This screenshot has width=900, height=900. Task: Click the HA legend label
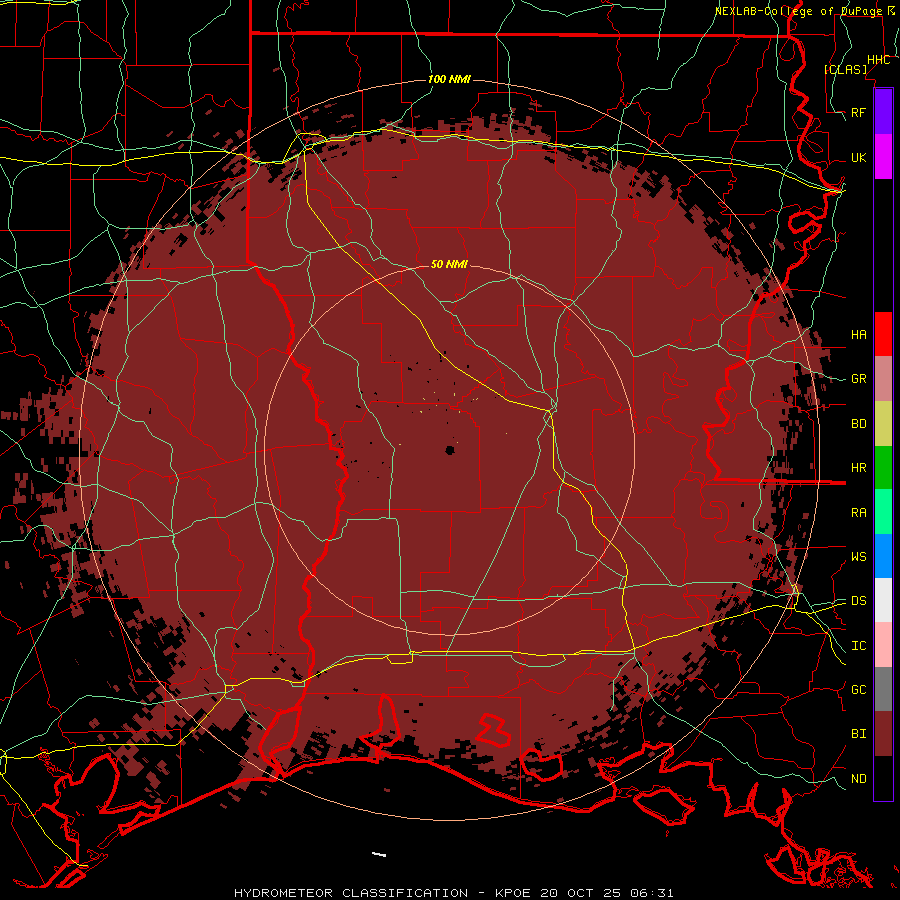point(859,334)
